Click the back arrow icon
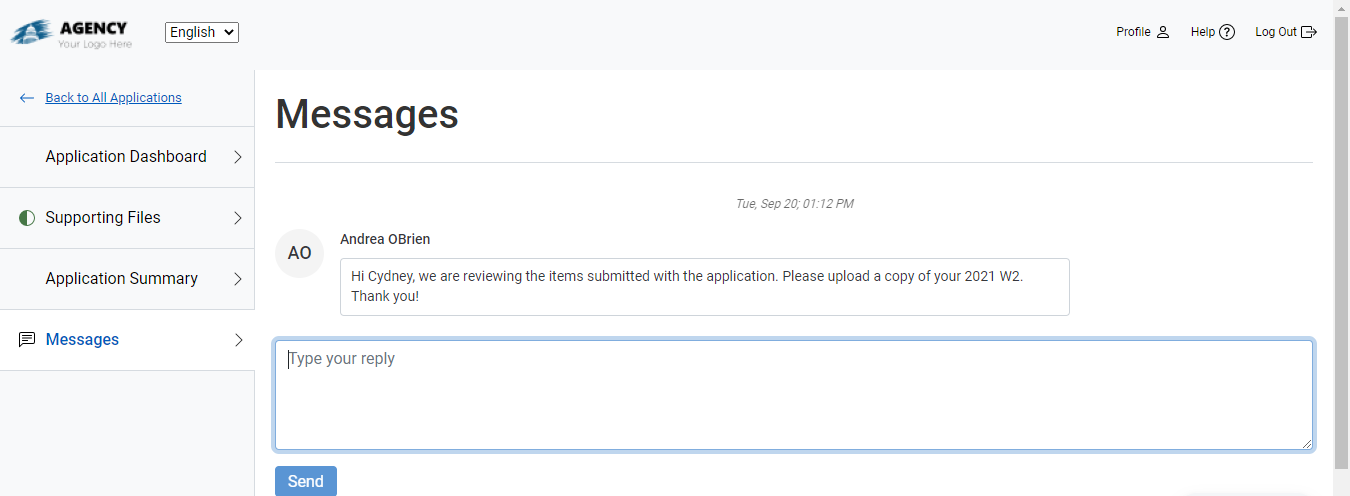Viewport: 1350px width, 496px height. tap(27, 98)
